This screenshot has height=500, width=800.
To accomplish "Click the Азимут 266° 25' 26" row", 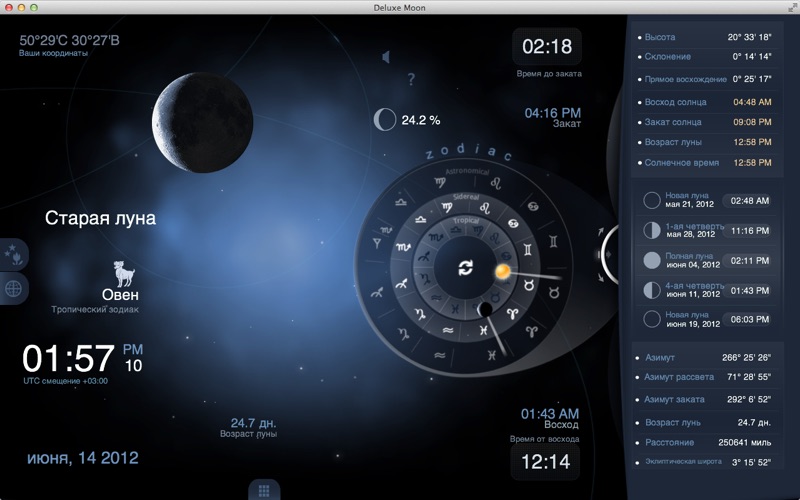I will [x=705, y=358].
